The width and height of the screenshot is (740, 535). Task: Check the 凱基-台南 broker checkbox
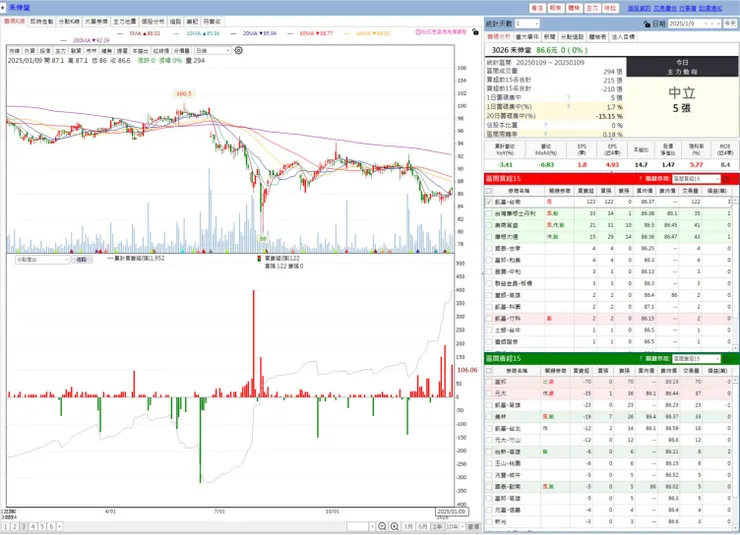[x=489, y=202]
